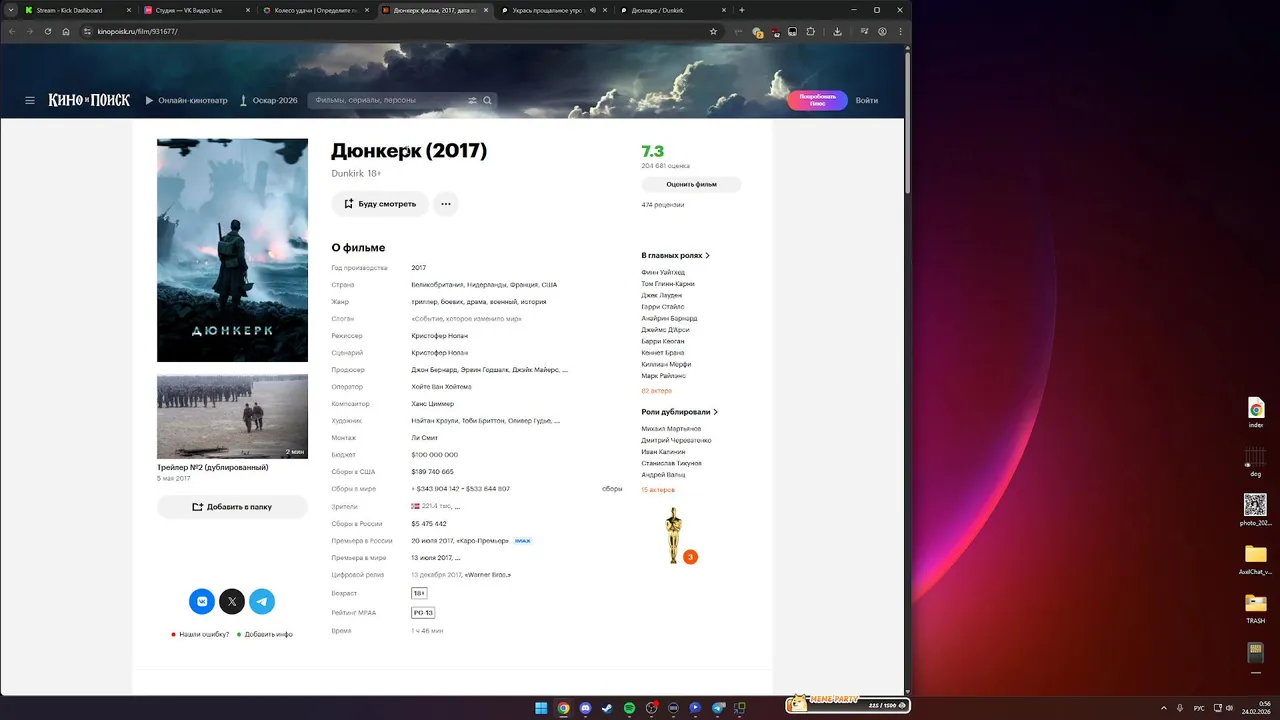
Task: Show hidden system tray icons
Action: (1163, 708)
